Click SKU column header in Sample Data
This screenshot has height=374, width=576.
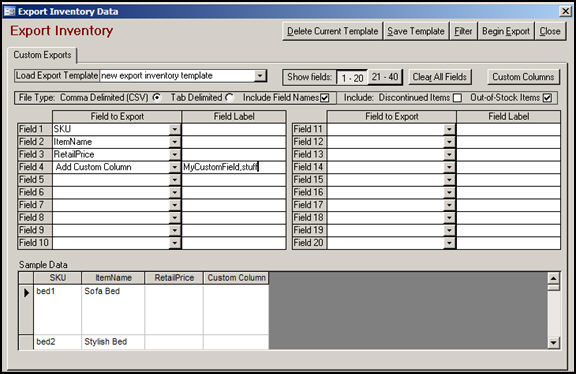pyautogui.click(x=57, y=278)
